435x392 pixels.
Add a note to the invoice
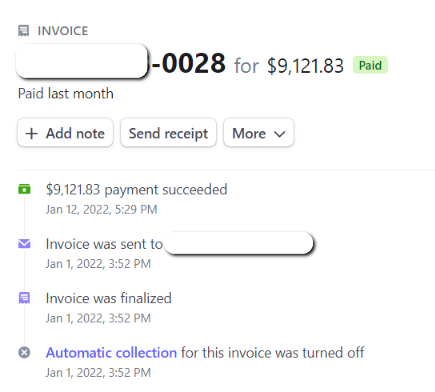pyautogui.click(x=65, y=132)
